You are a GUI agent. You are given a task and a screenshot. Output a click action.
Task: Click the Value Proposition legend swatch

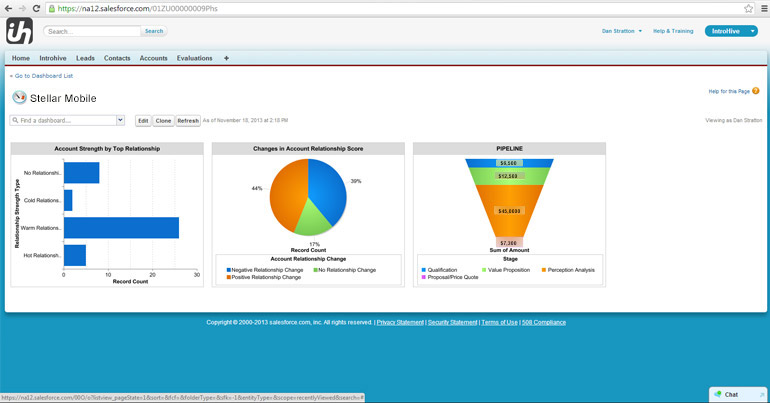tap(484, 270)
